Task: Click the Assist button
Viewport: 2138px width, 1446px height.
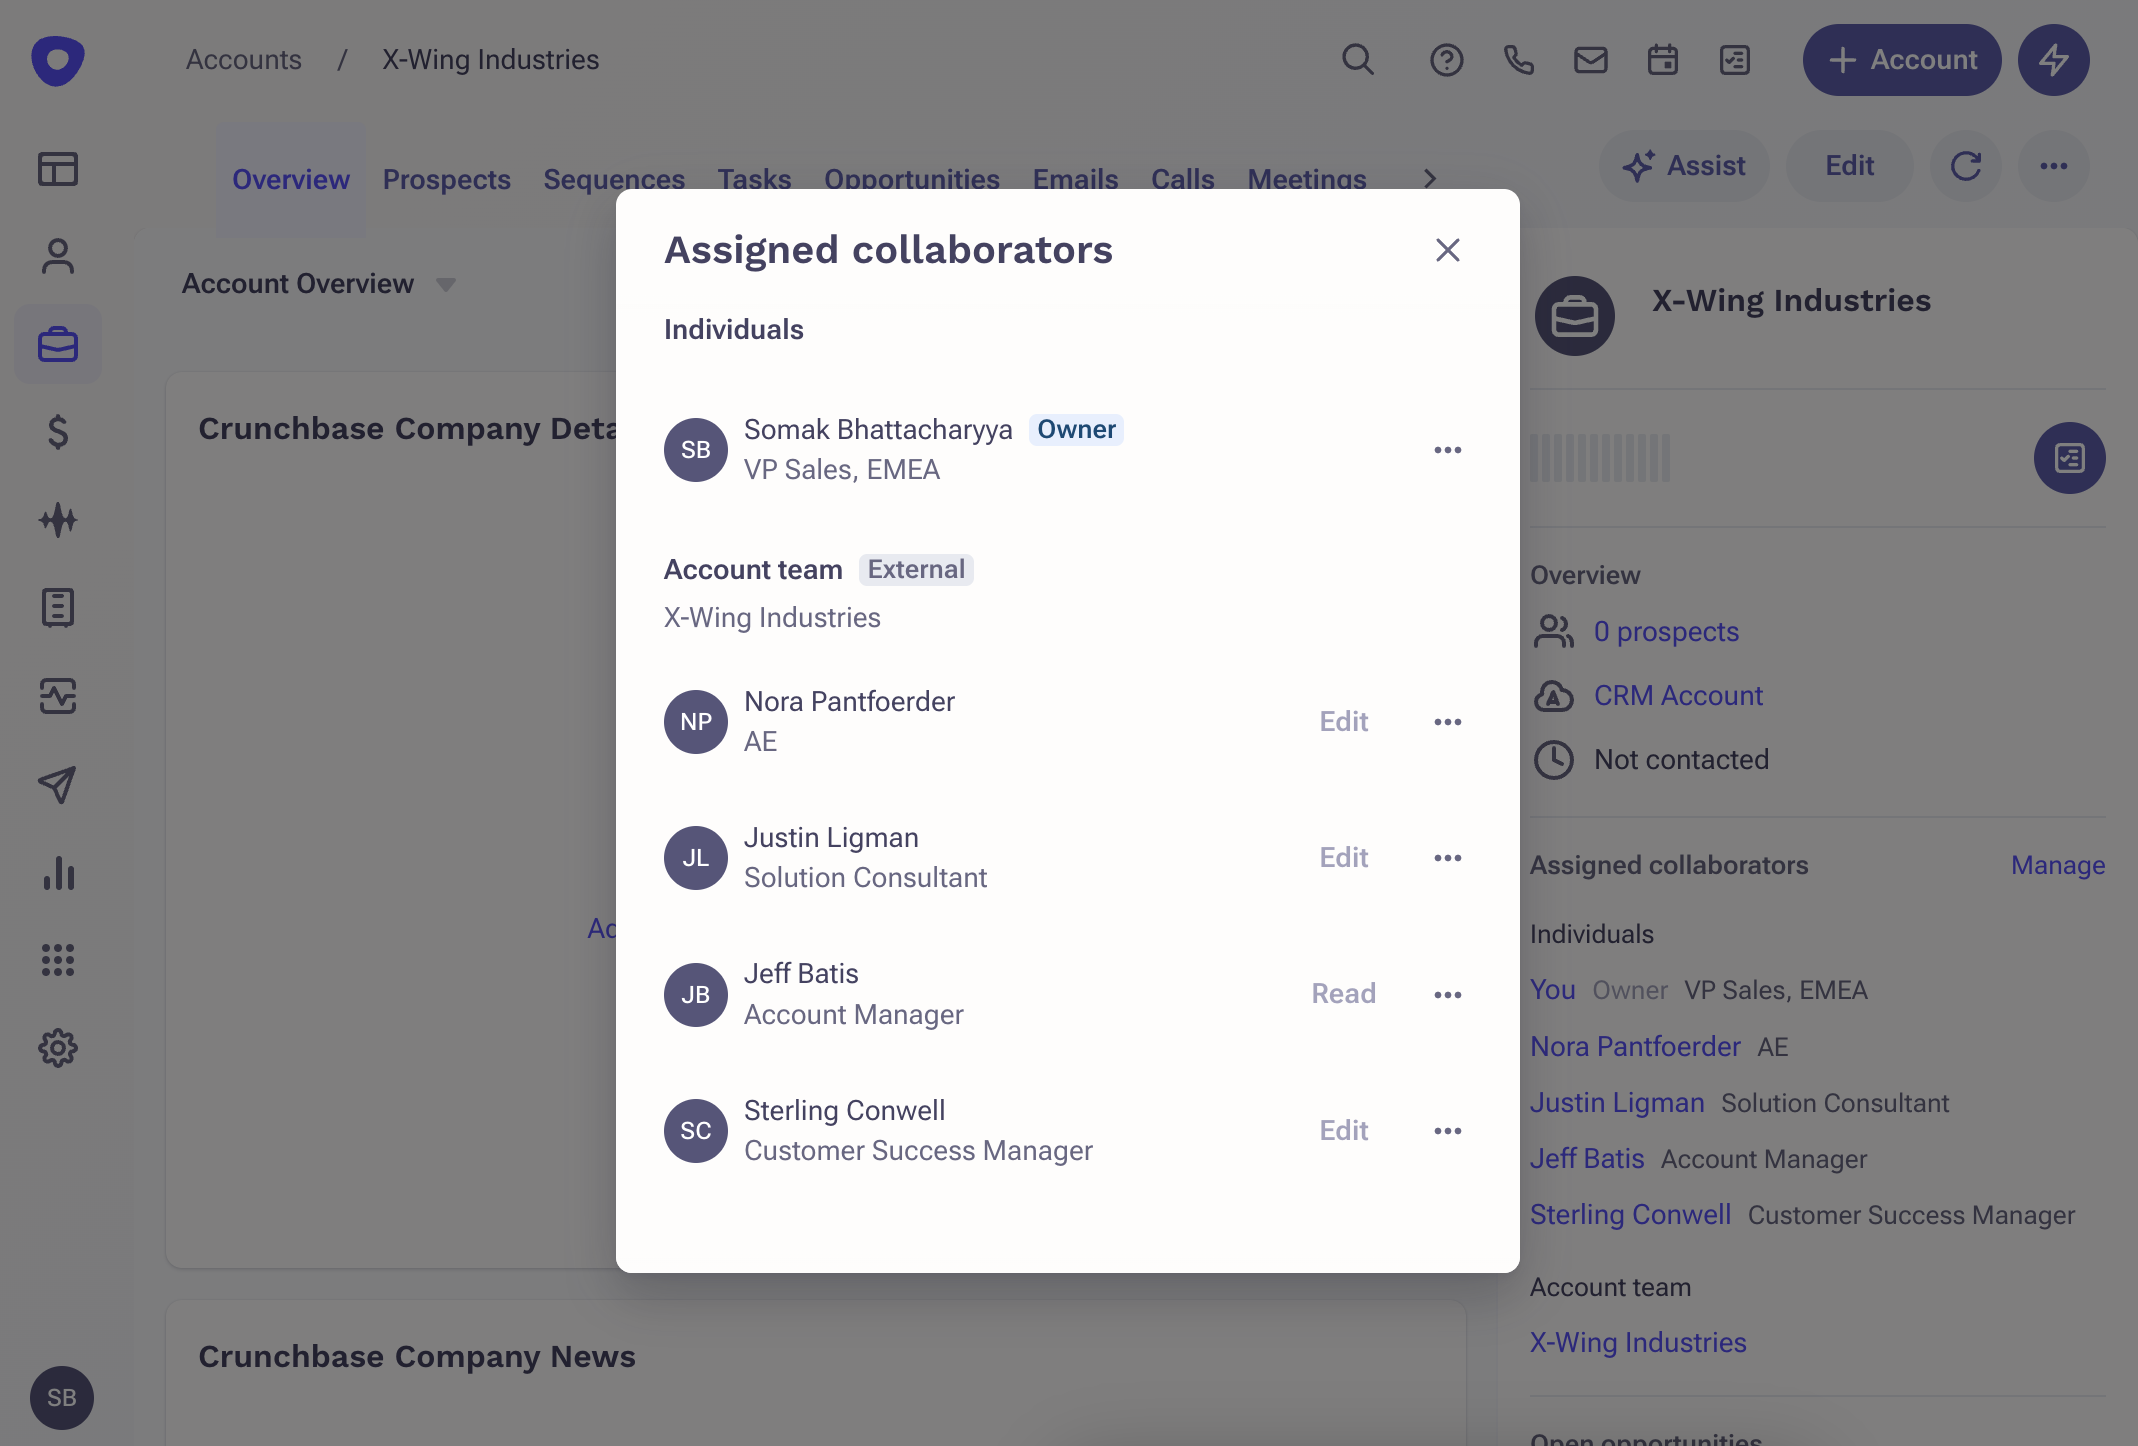Action: [x=1684, y=166]
